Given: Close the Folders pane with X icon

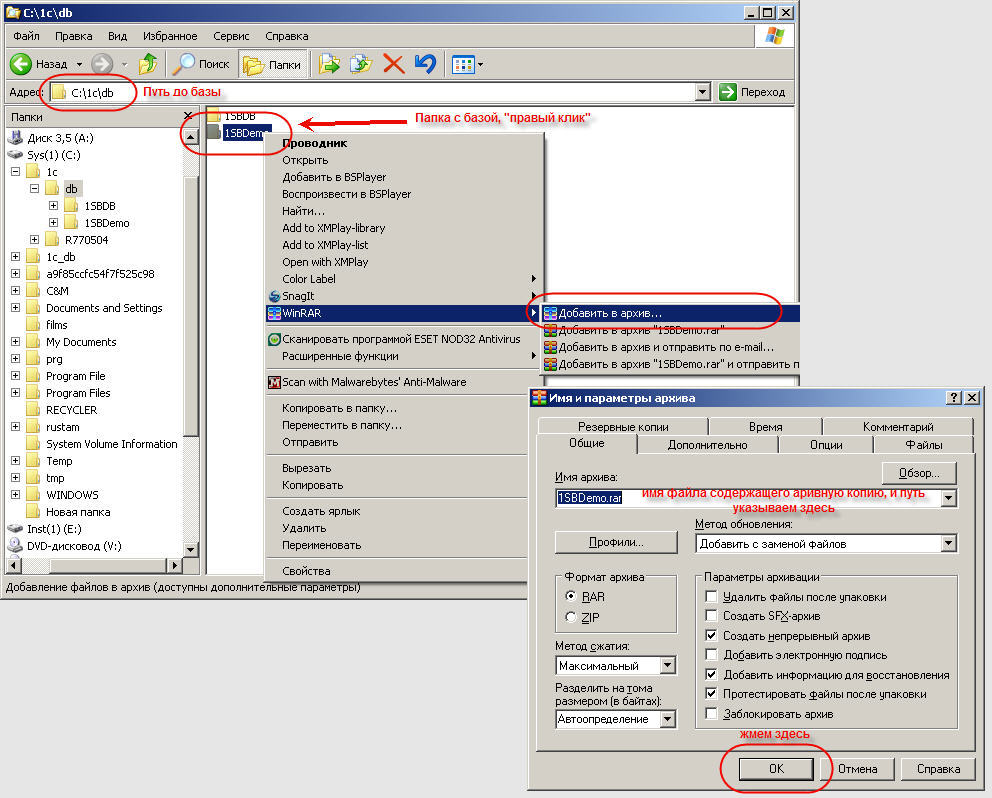Looking at the screenshot, I should 188,117.
